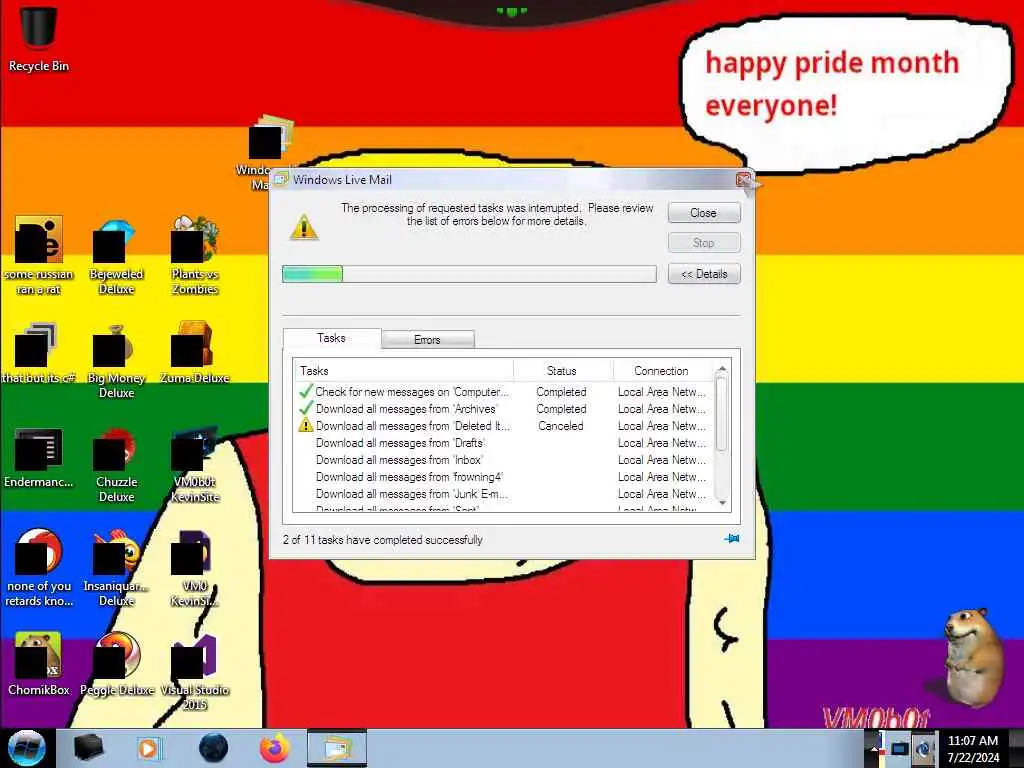This screenshot has height=768, width=1024.
Task: Click the blue pin icon in the dialog
Action: [x=731, y=539]
